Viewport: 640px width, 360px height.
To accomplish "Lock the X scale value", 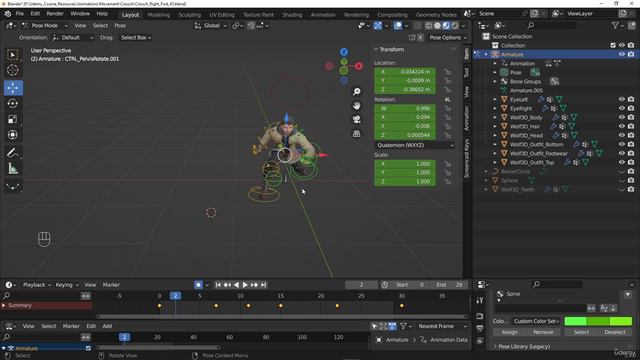I will [448, 164].
